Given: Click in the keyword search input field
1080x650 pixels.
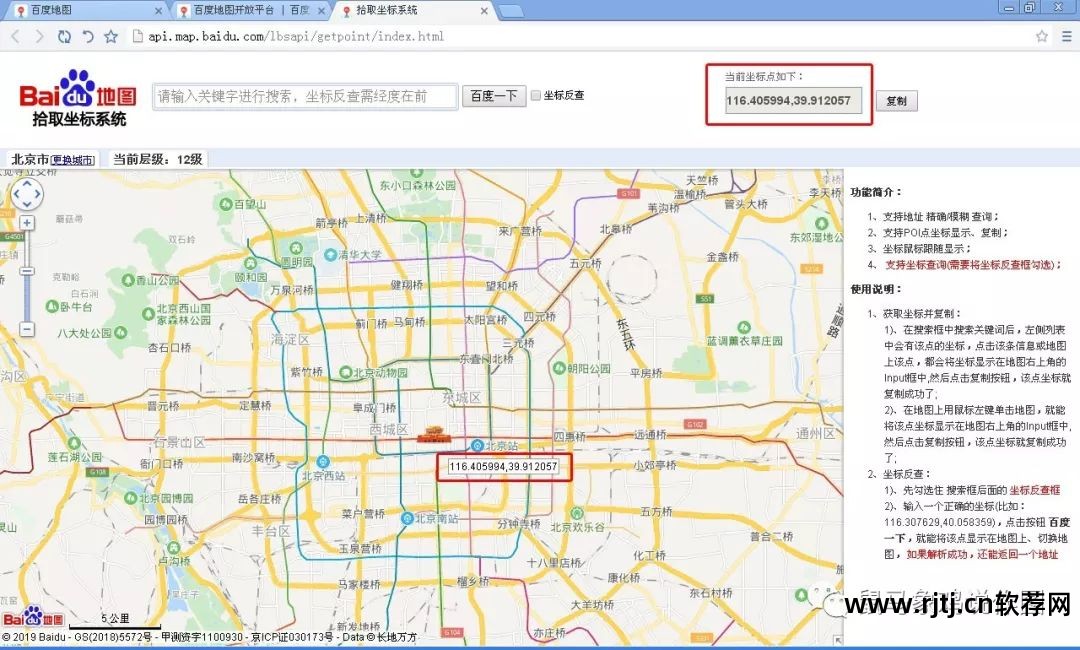Looking at the screenshot, I should click(305, 96).
